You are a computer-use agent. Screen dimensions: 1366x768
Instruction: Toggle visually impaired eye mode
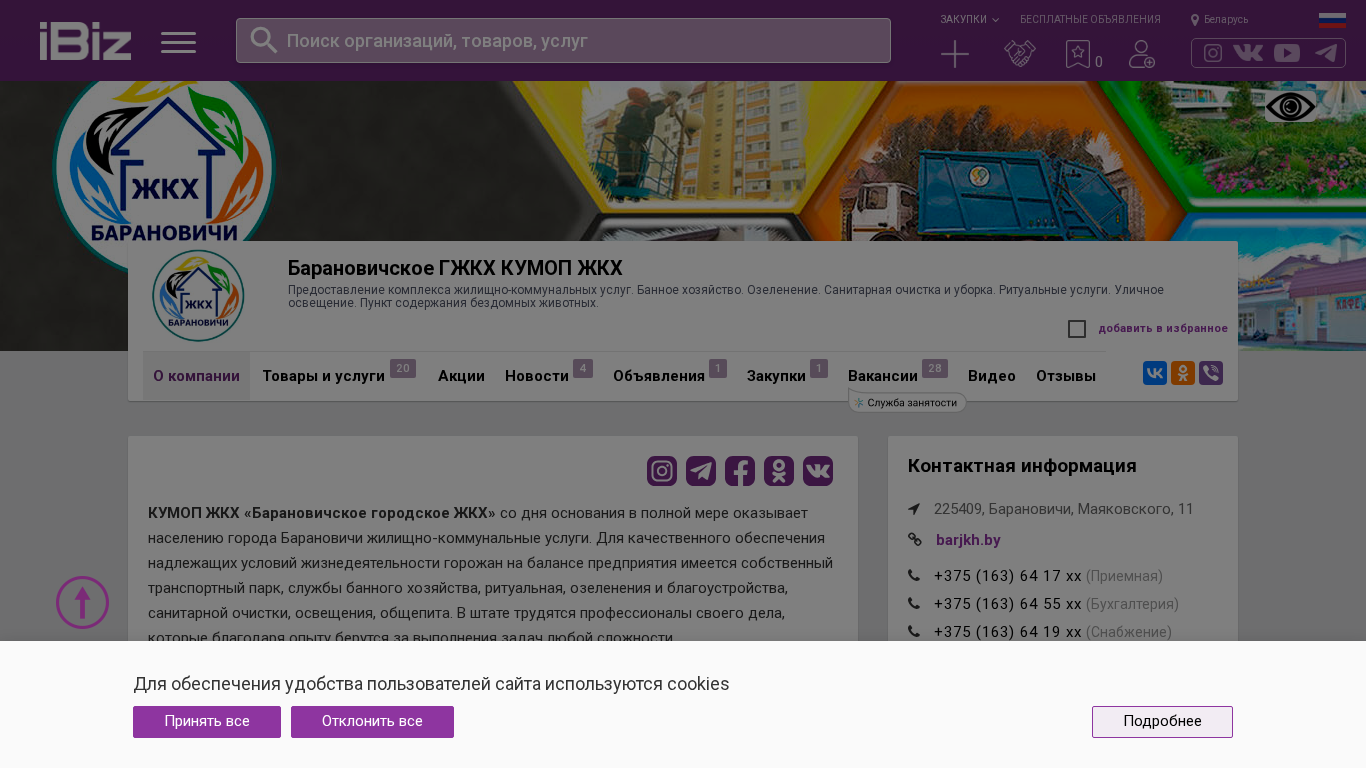click(x=1291, y=107)
